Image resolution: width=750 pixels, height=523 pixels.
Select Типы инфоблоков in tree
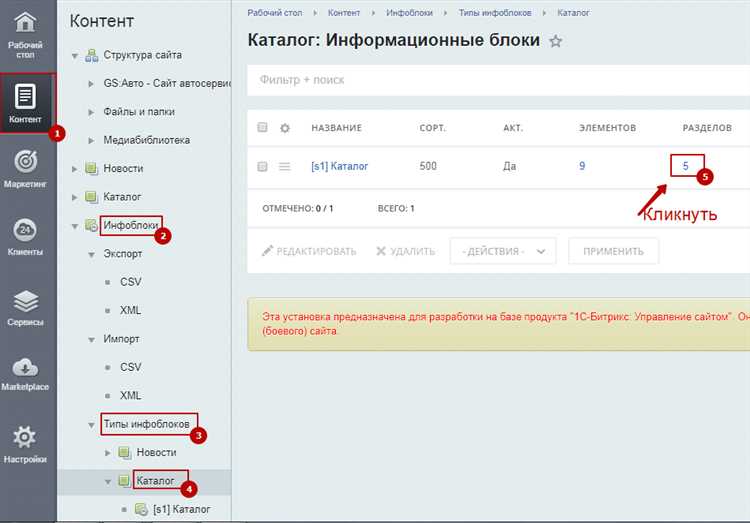coord(147,424)
